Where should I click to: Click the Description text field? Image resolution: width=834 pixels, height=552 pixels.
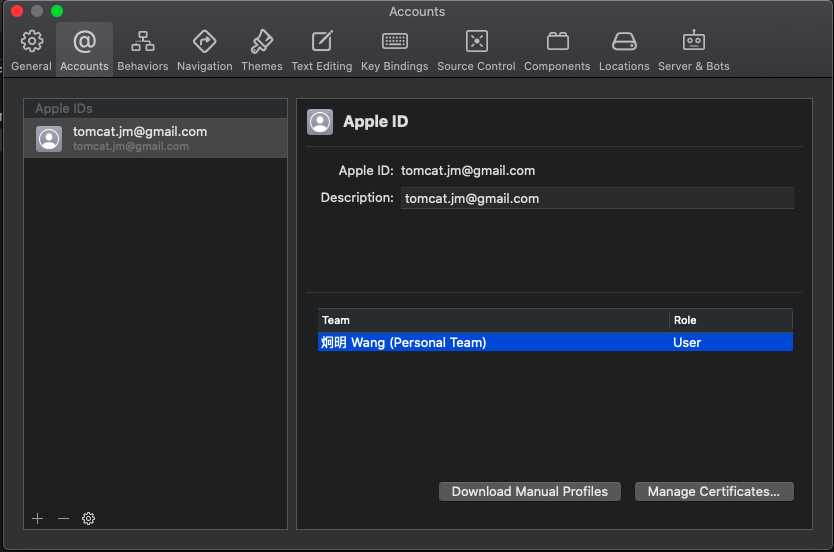597,198
